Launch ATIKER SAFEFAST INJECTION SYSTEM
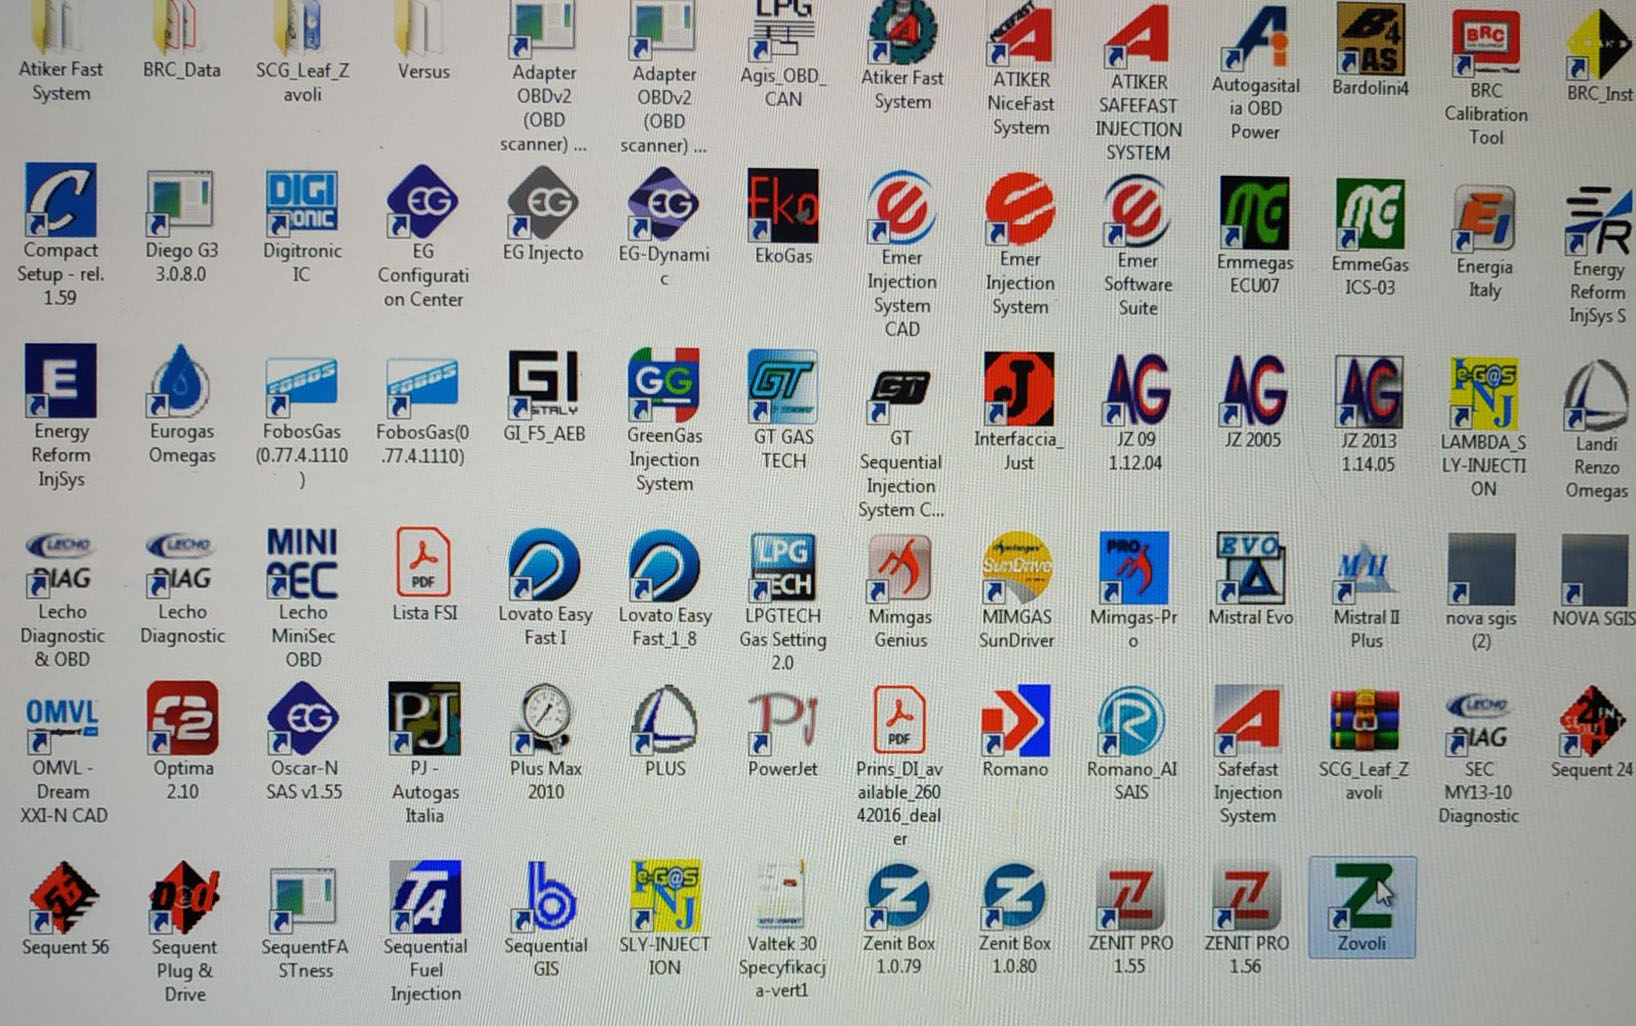 click(1138, 82)
